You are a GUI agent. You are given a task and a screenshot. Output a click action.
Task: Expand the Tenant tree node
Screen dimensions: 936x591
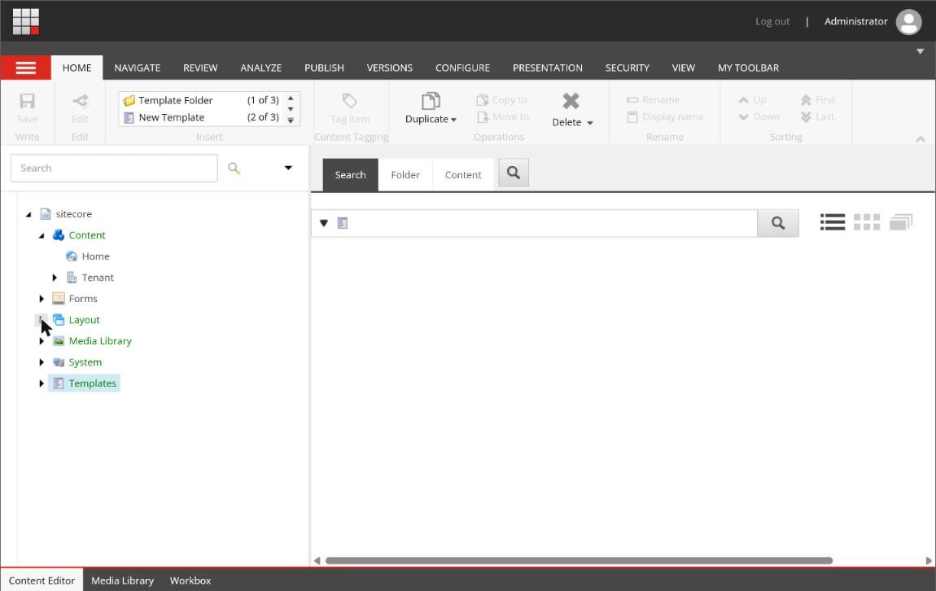click(55, 278)
